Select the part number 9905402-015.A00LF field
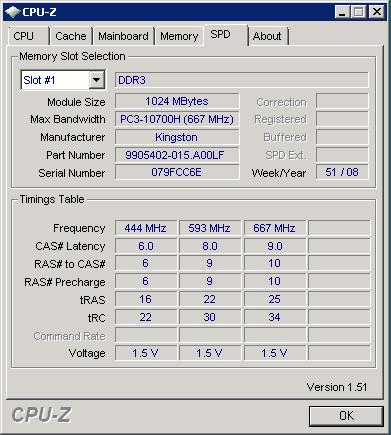Screen dimensions: 391x435 [177, 155]
